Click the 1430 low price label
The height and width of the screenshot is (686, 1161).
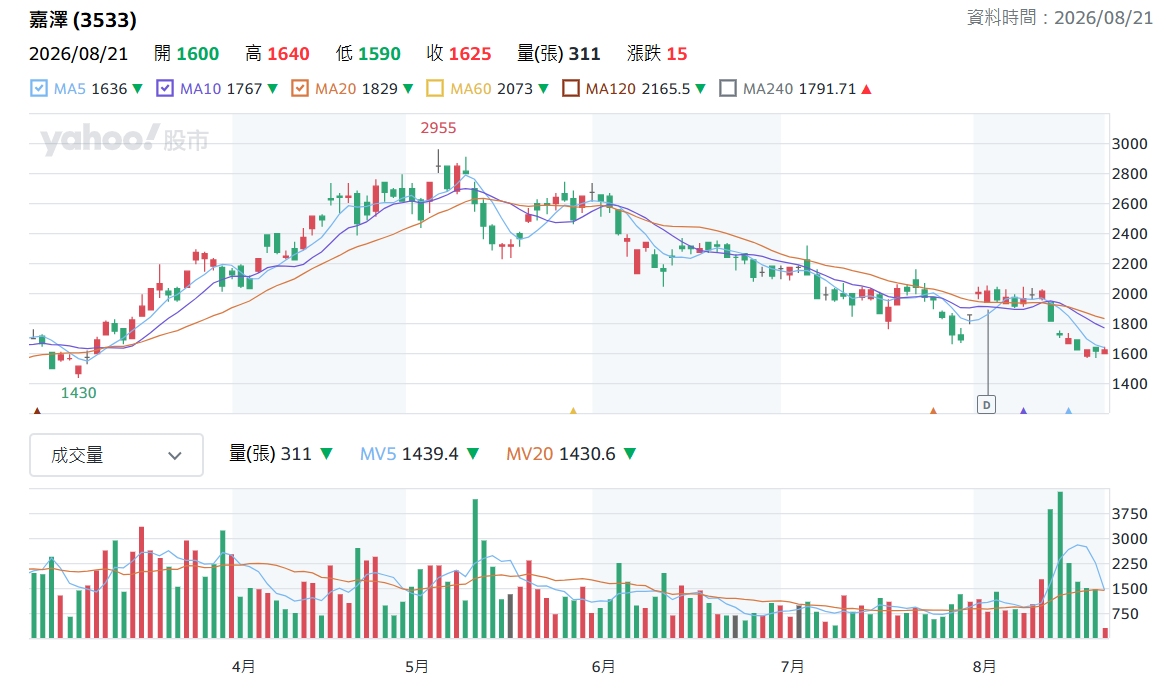pyautogui.click(x=78, y=393)
